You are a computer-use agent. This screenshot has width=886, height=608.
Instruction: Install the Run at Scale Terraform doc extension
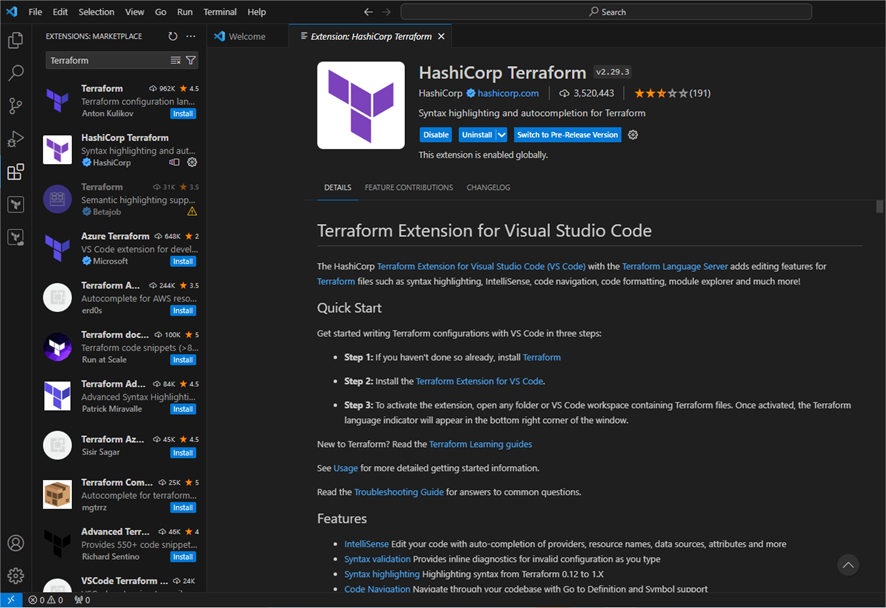[183, 359]
